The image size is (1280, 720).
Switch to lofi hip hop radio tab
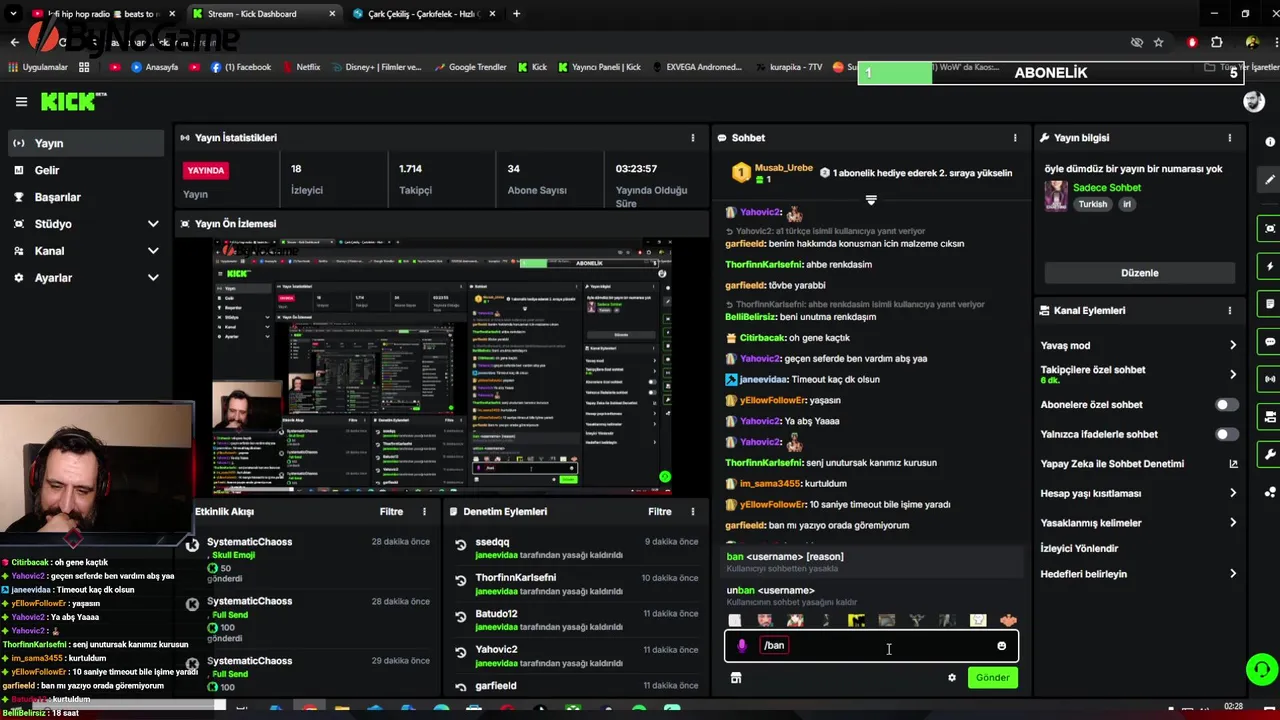(x=103, y=14)
